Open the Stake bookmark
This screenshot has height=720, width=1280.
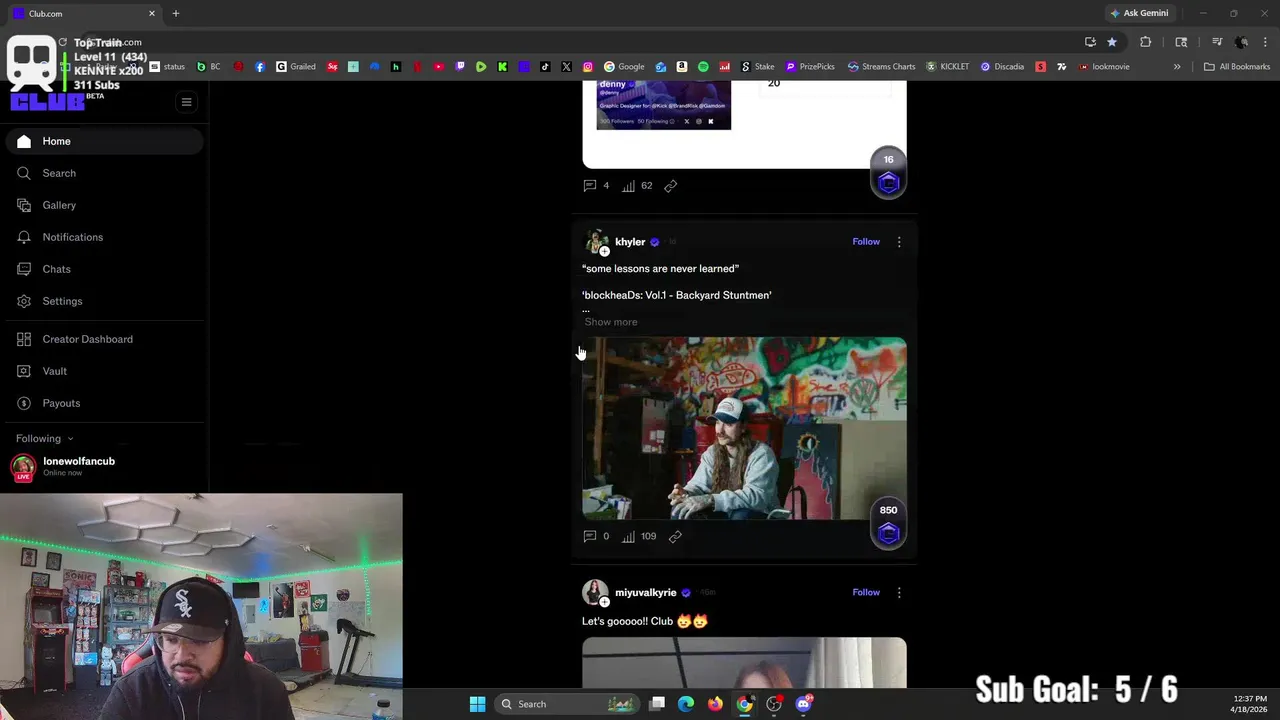pyautogui.click(x=758, y=67)
